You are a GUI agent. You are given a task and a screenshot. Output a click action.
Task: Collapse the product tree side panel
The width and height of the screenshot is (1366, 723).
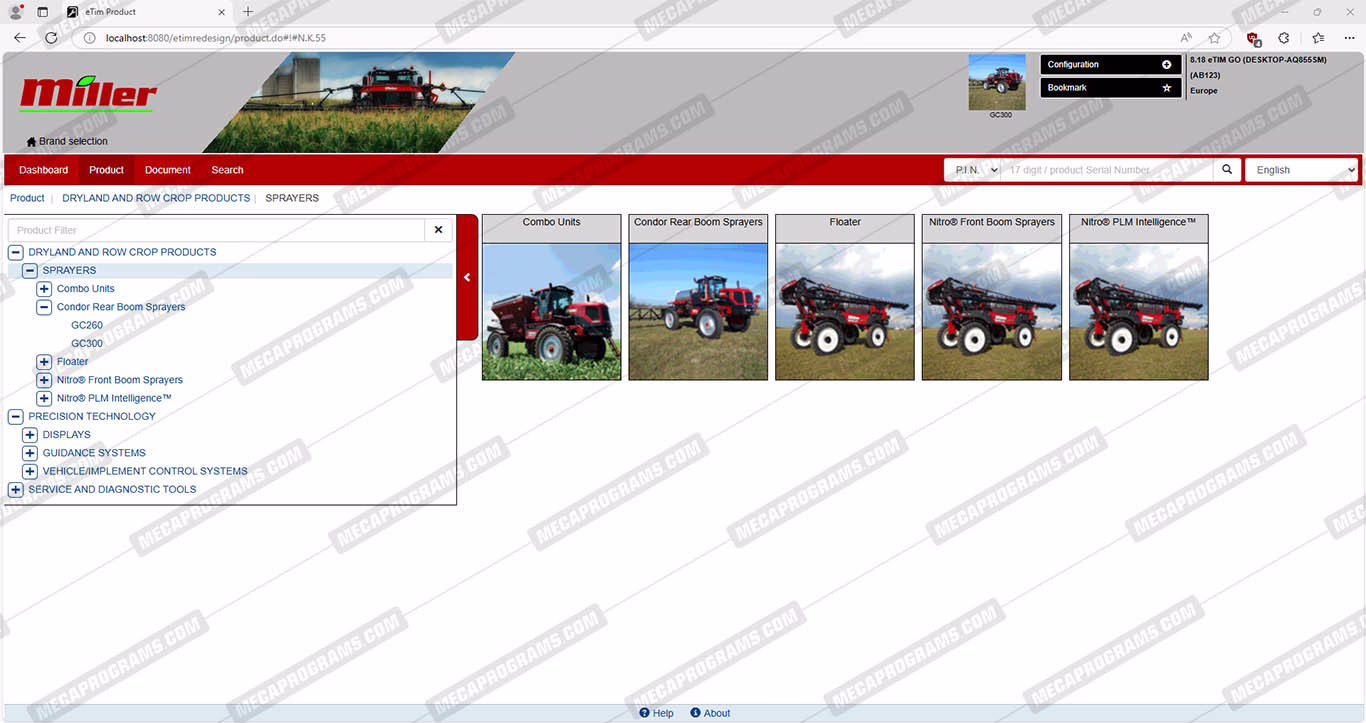coord(467,278)
